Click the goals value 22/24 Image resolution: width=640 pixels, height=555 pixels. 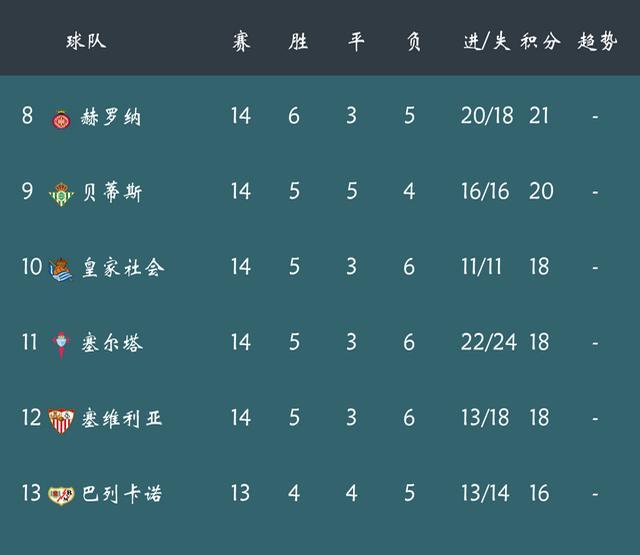click(489, 342)
